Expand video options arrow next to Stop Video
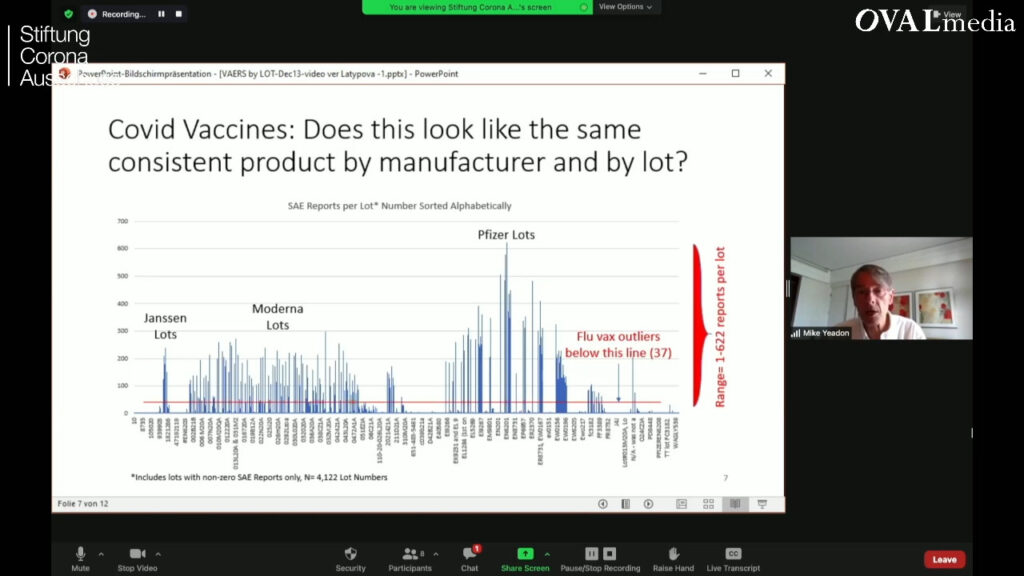This screenshot has height=576, width=1024. [x=158, y=554]
